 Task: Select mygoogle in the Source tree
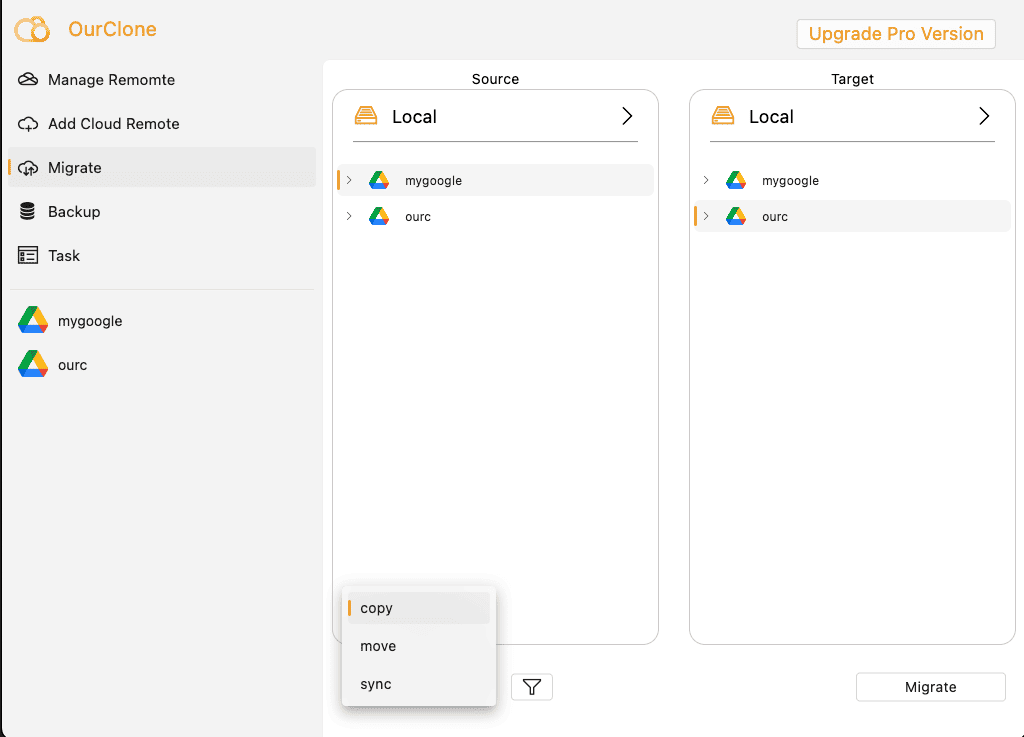[x=433, y=181]
